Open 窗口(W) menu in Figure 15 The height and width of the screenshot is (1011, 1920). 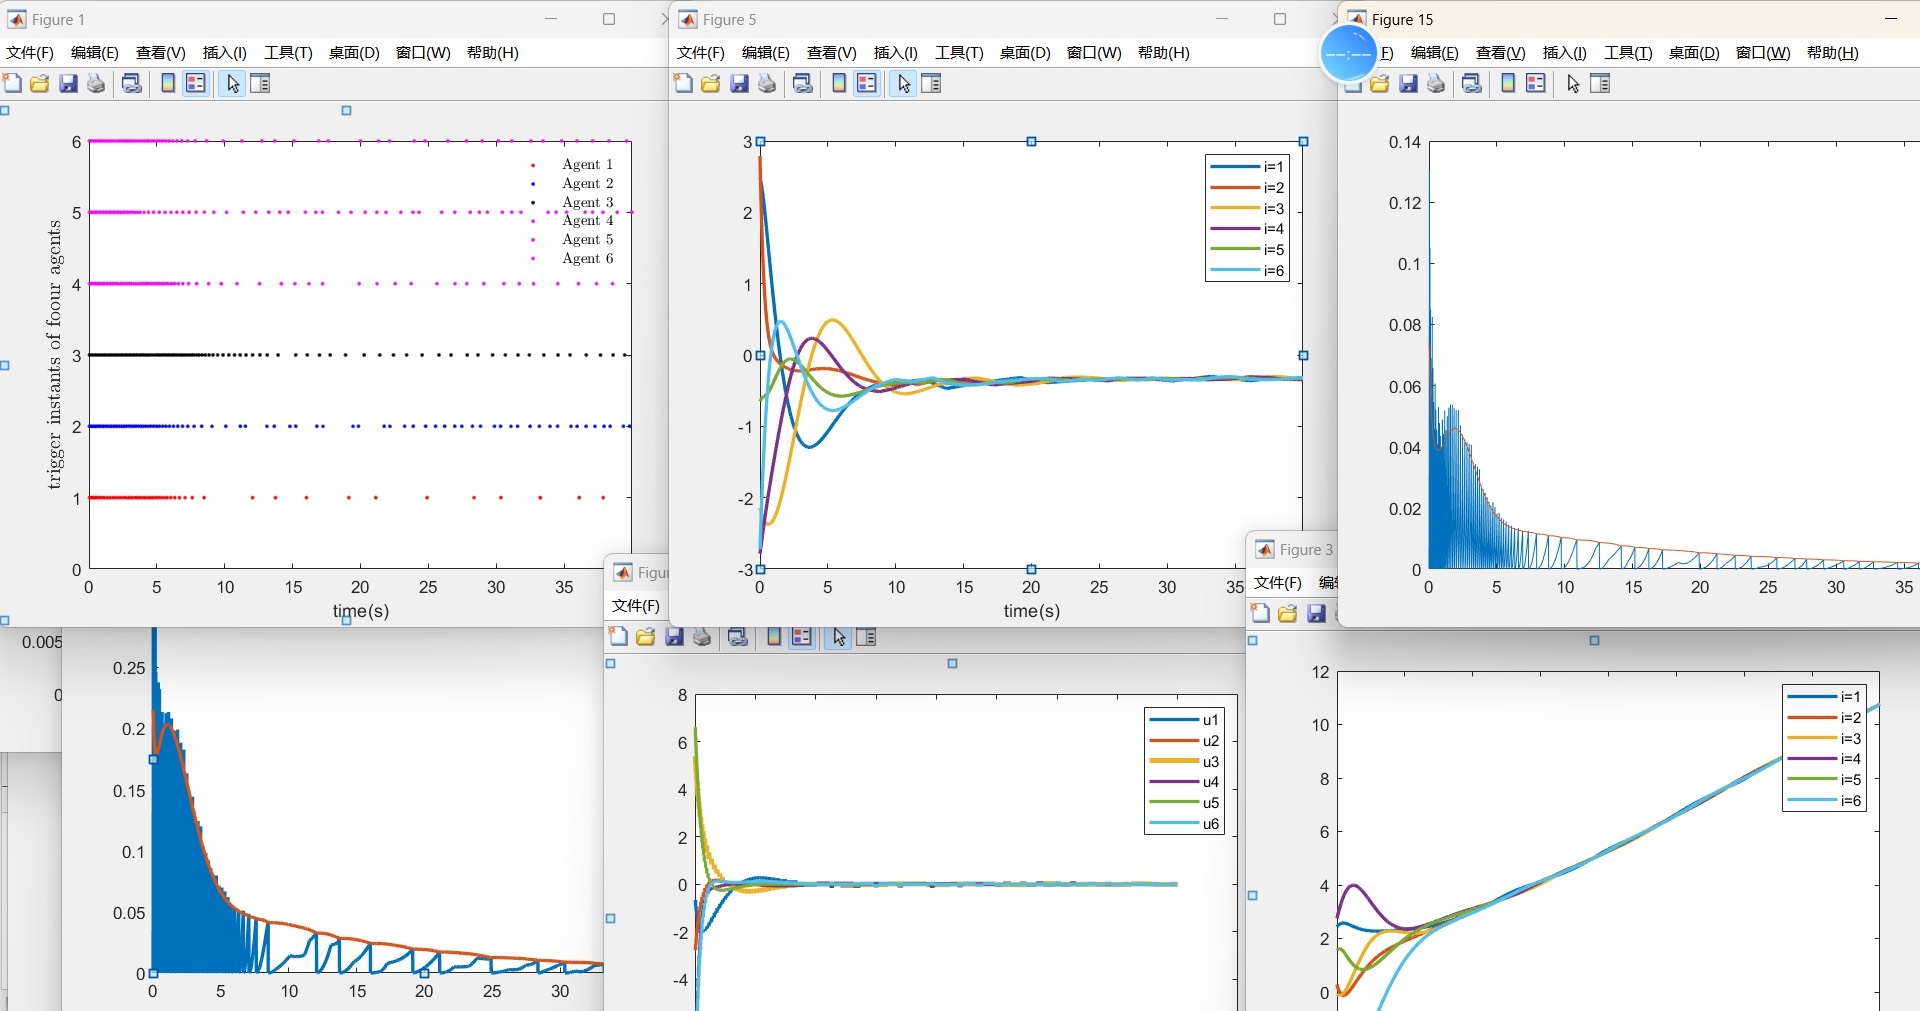point(1763,52)
